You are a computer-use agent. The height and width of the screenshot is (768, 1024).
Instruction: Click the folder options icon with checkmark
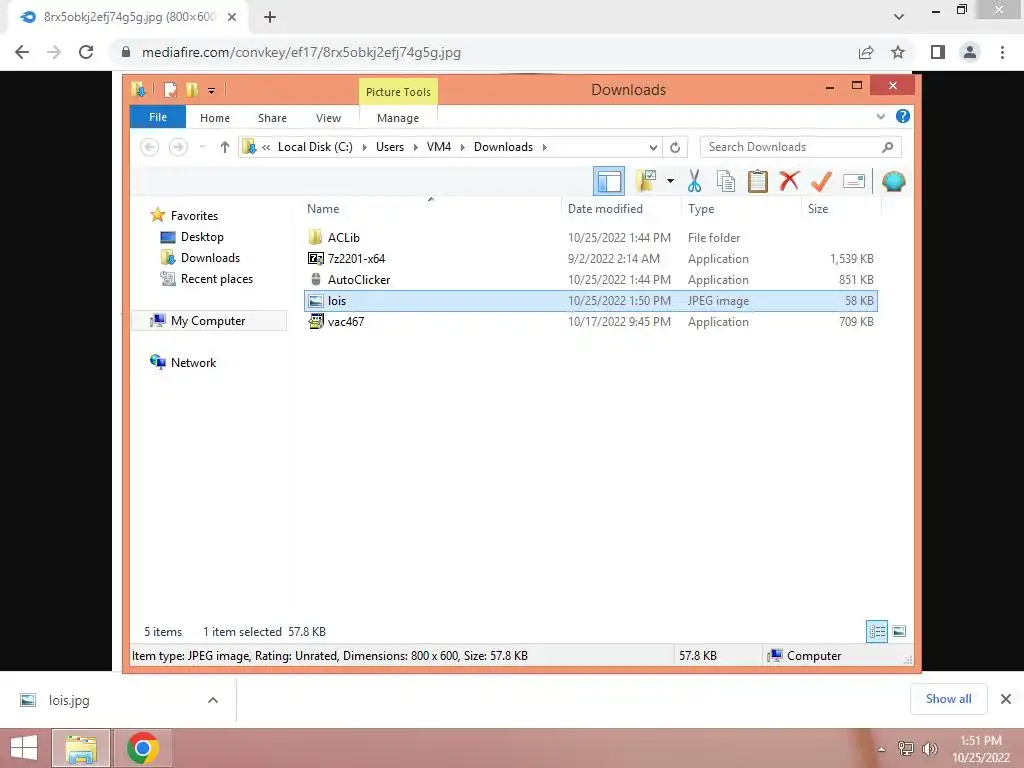(646, 181)
